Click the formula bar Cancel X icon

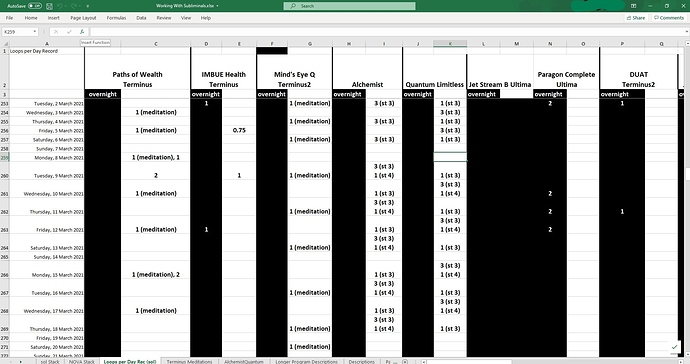point(56,32)
